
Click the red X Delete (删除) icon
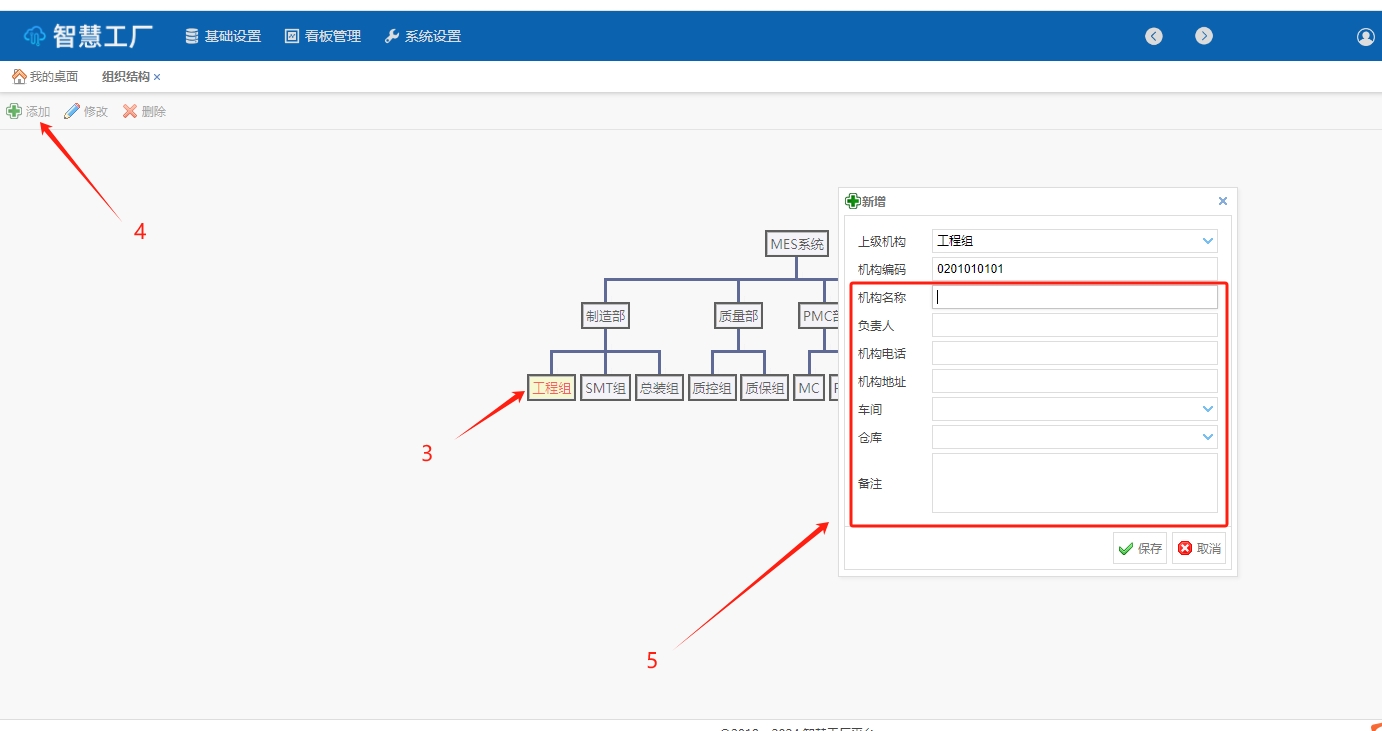[x=130, y=112]
